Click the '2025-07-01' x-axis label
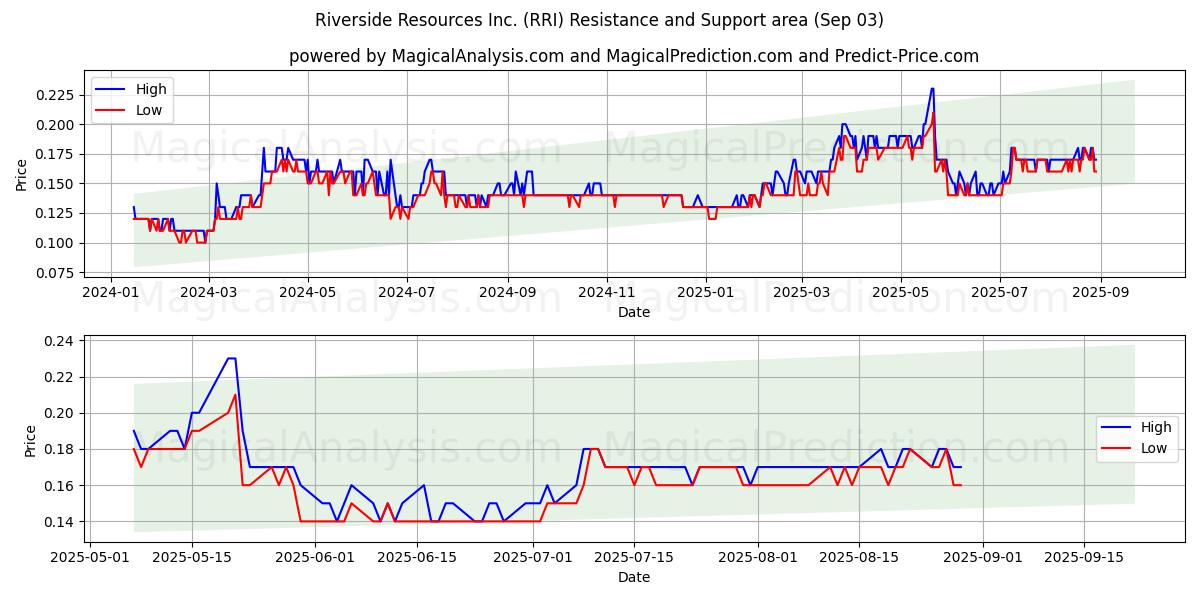The width and height of the screenshot is (1200, 600). tap(532, 557)
